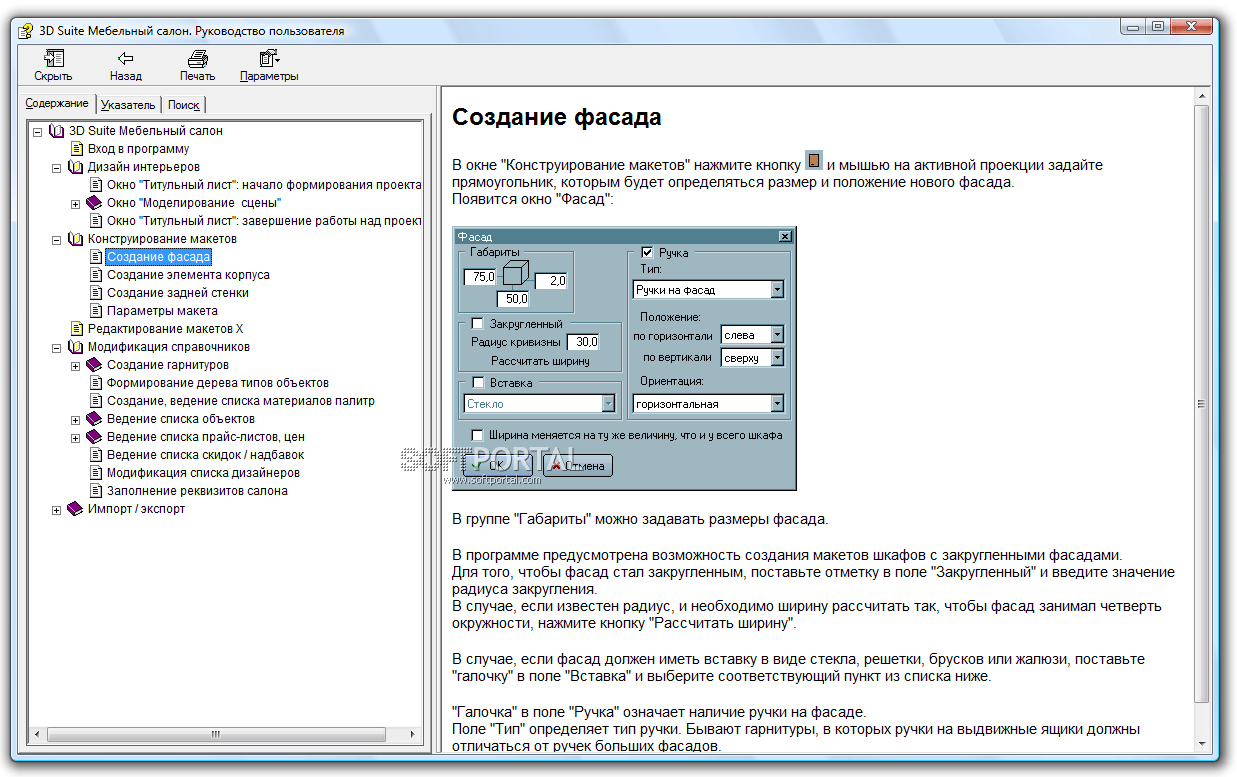Click the closed book icon beside Ведение списка объектов
The width and height of the screenshot is (1237, 777).
pos(95,419)
